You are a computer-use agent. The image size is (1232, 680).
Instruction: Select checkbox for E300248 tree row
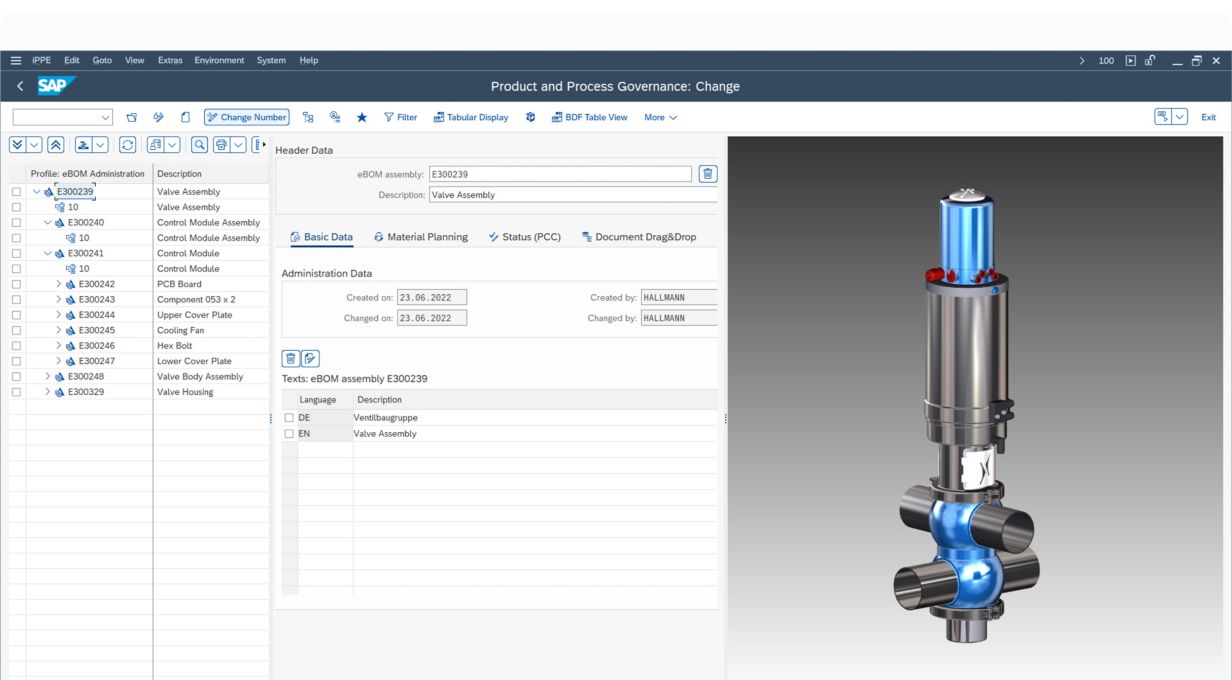[x=16, y=377]
